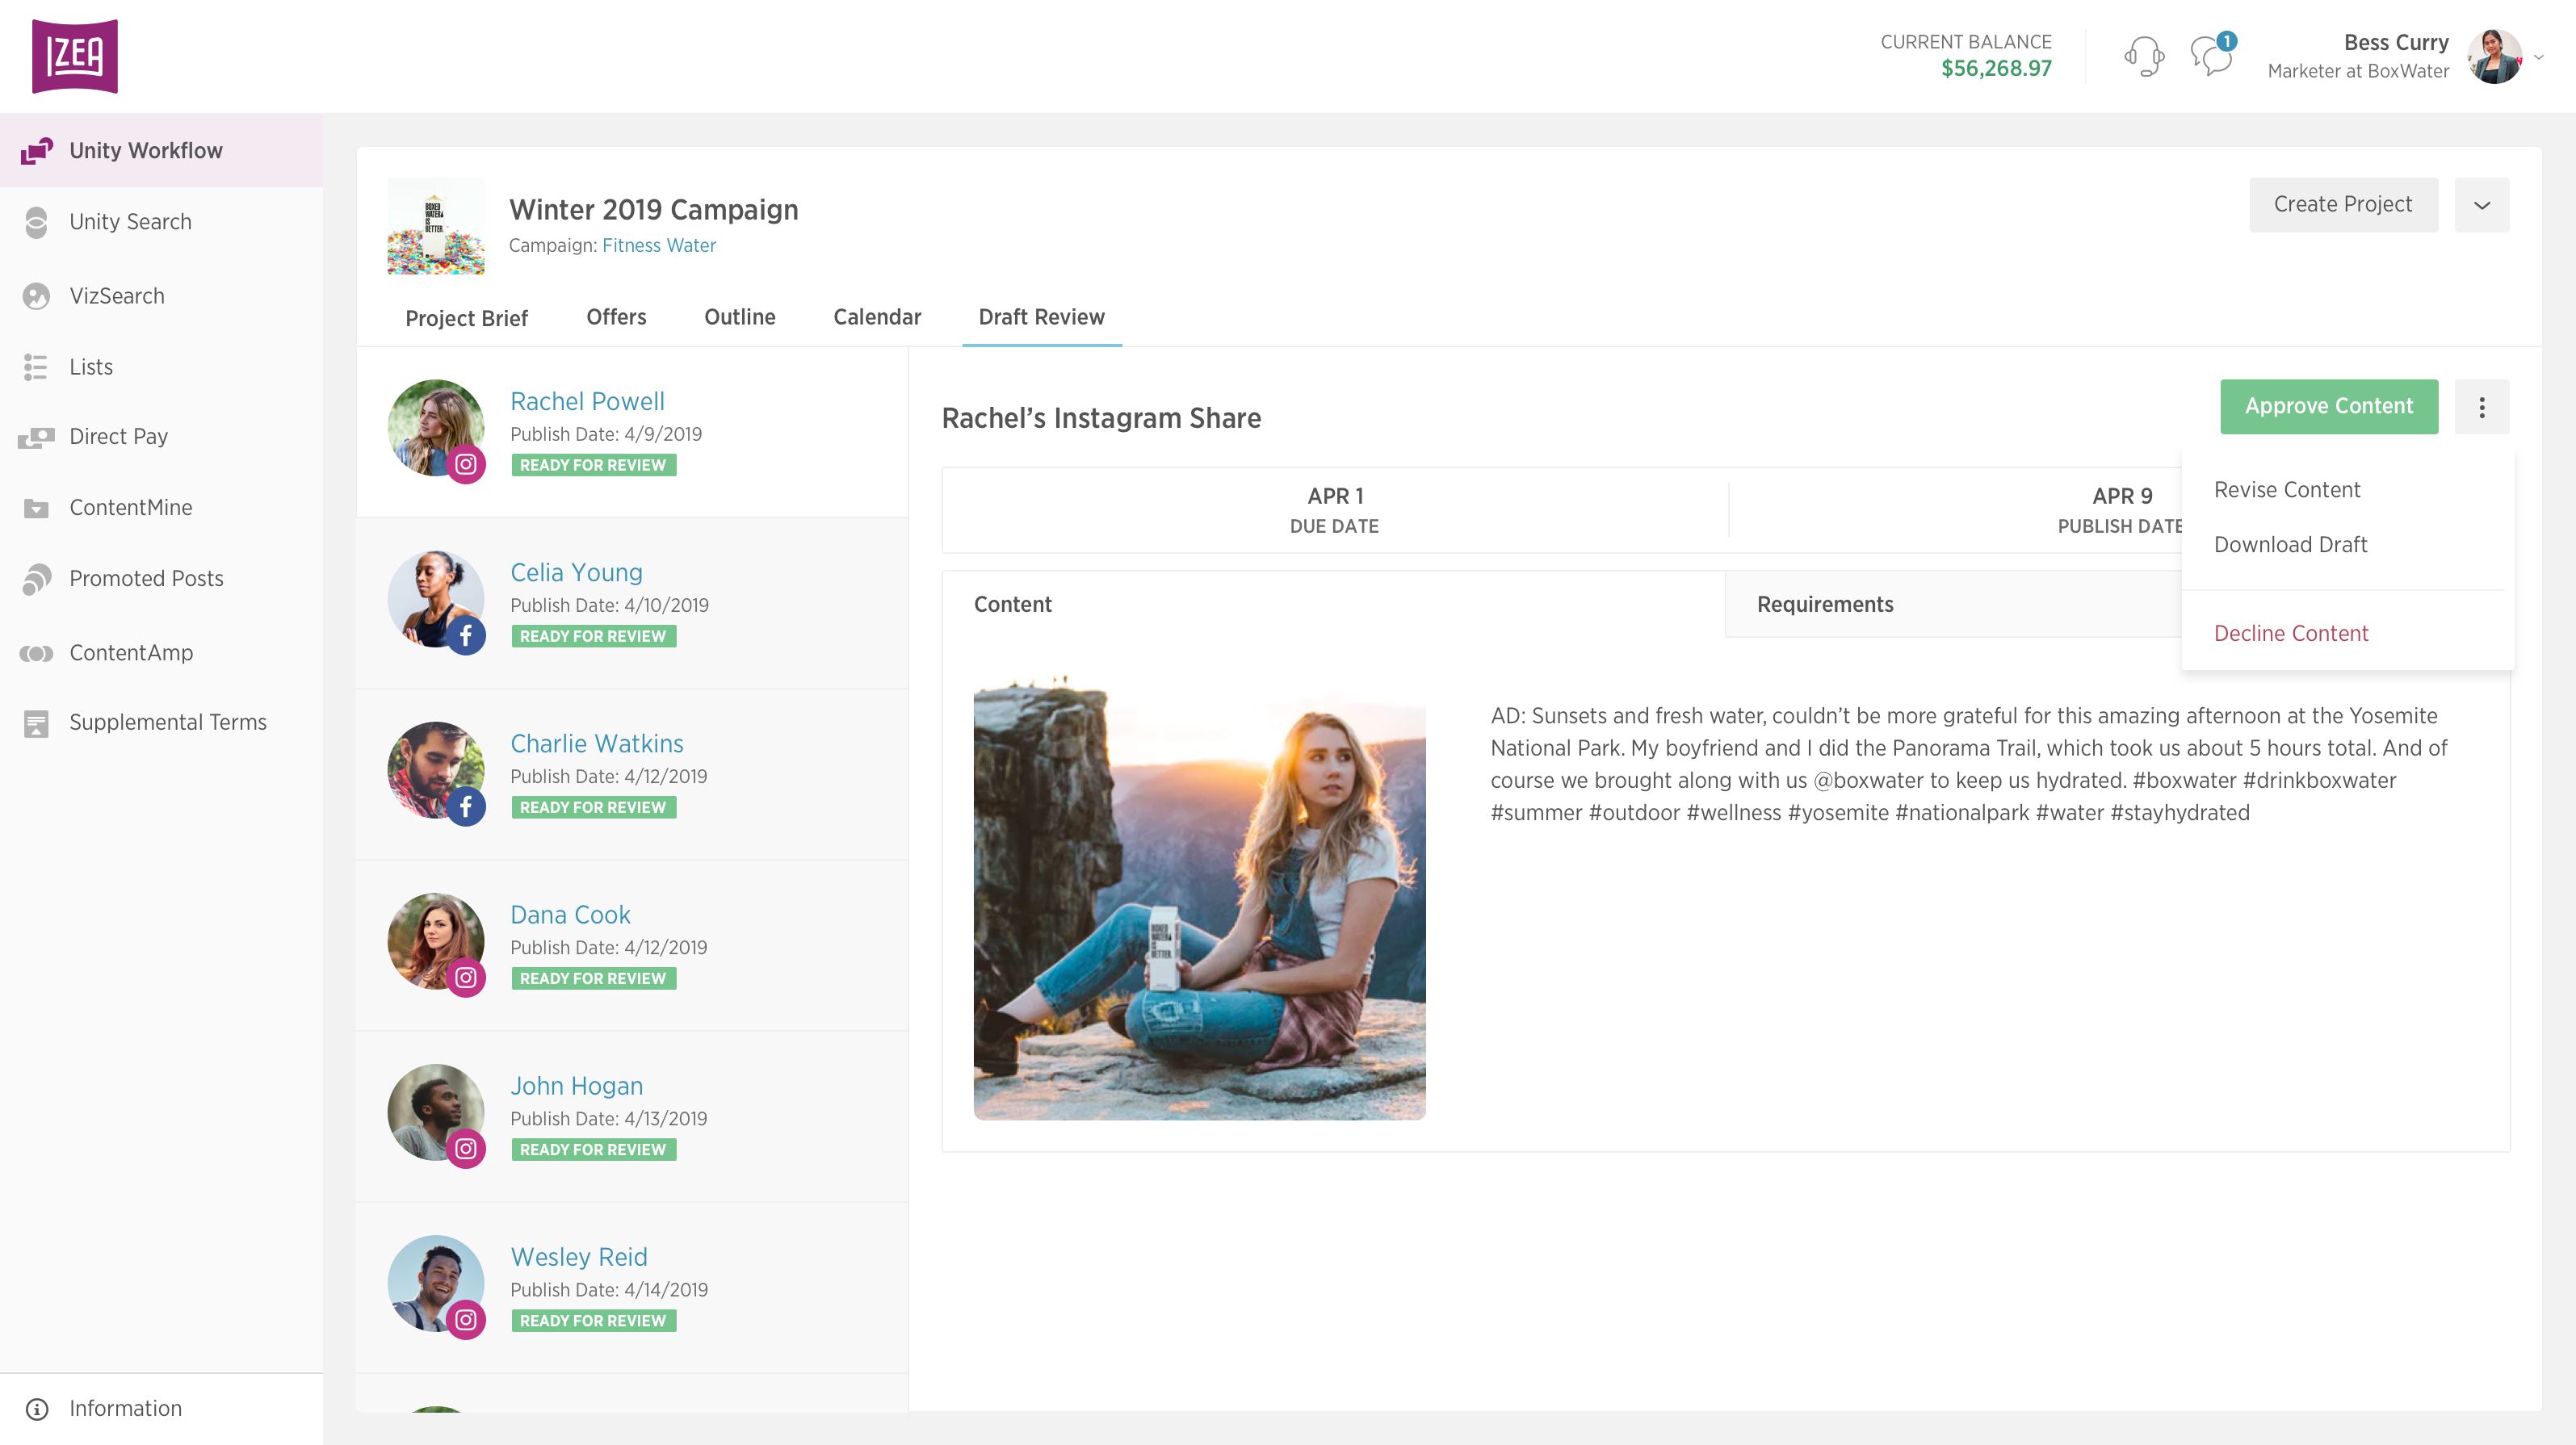The height and width of the screenshot is (1445, 2576).
Task: Open the Fitness Water campaign link
Action: click(x=658, y=245)
